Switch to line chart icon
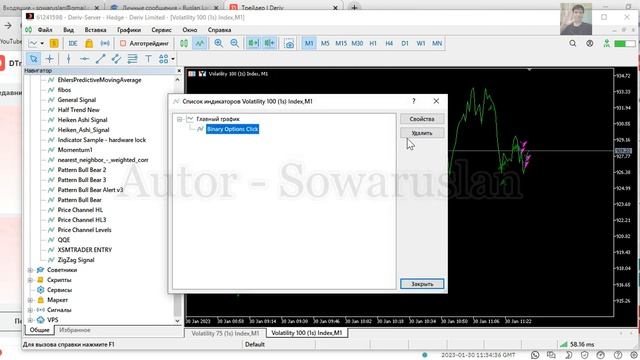 point(200,43)
